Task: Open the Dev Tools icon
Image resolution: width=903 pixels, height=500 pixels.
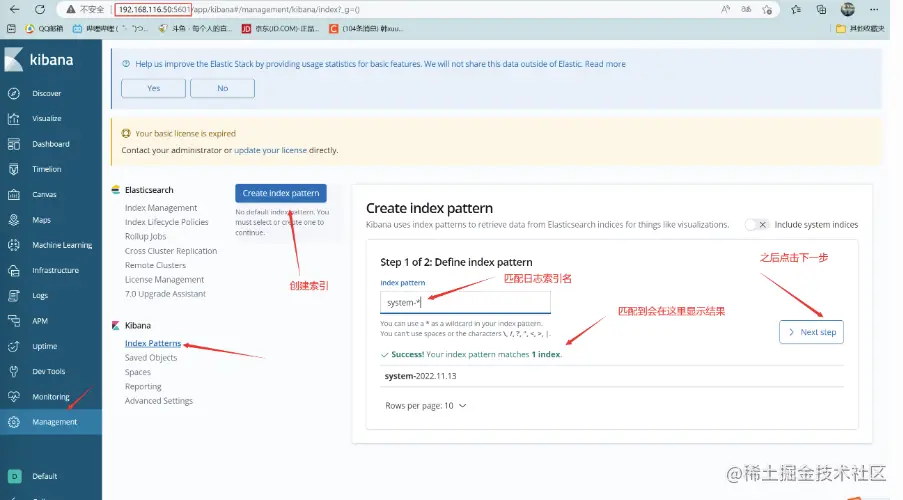Action: (14, 372)
